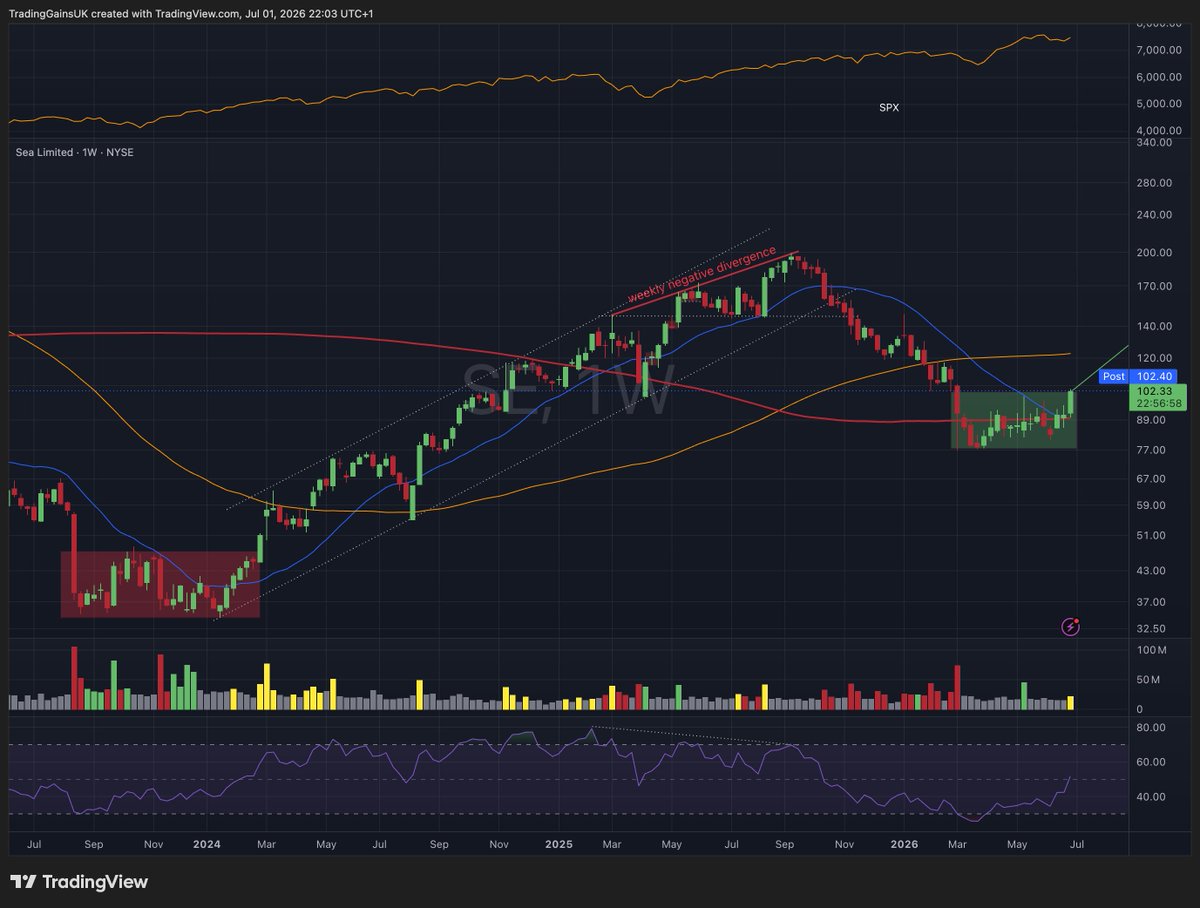Click the 100 M volume axis label

point(1152,650)
